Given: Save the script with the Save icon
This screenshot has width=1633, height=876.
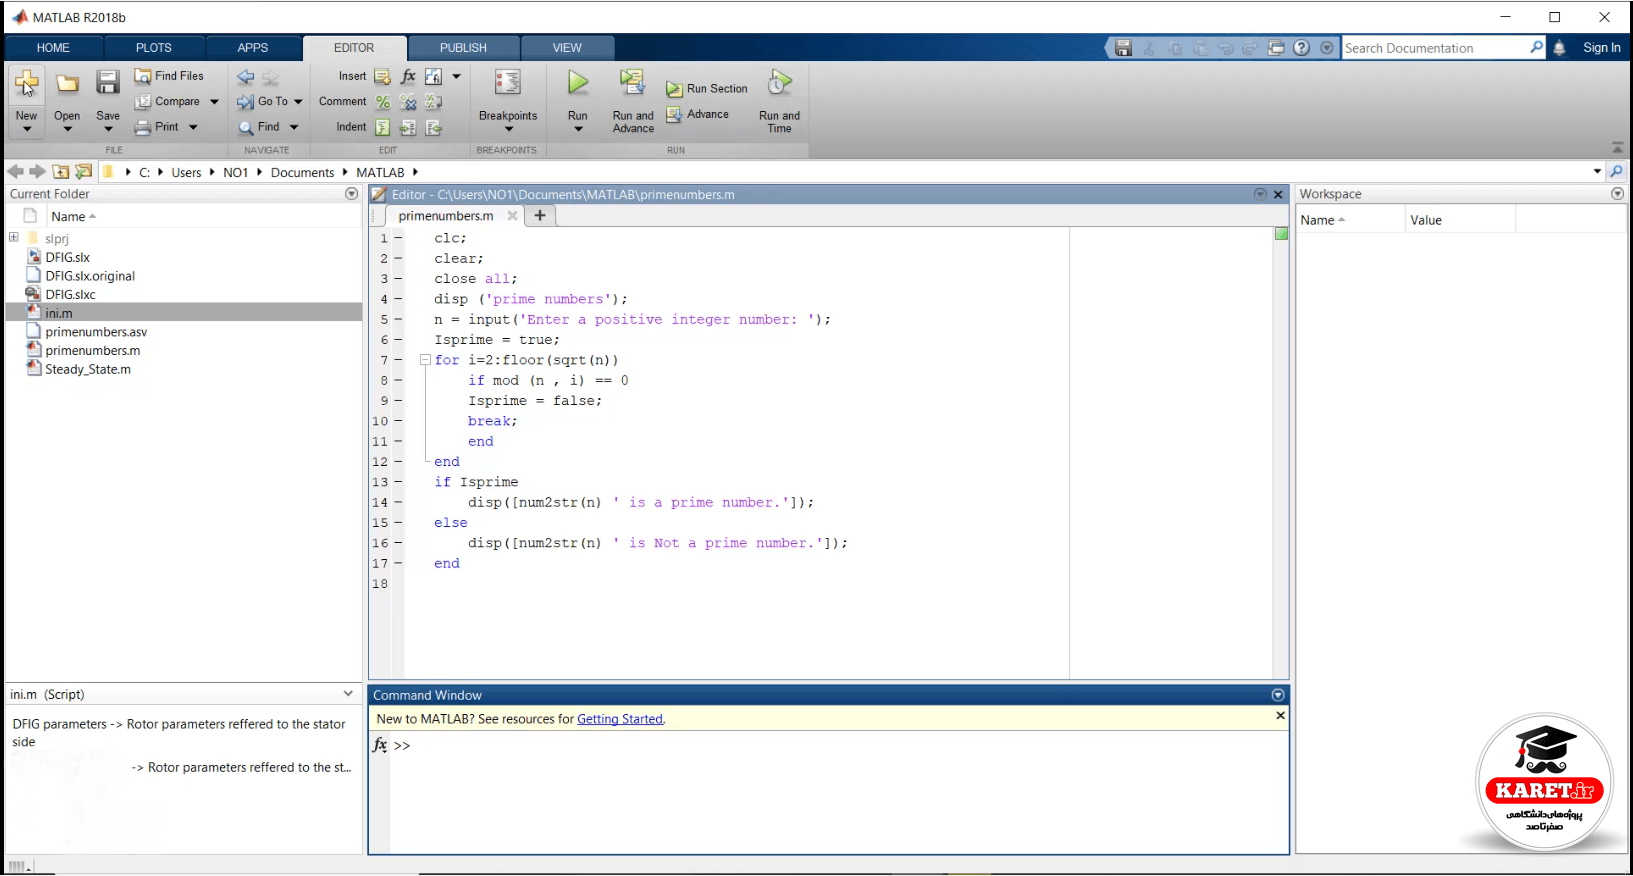Looking at the screenshot, I should tap(108, 85).
